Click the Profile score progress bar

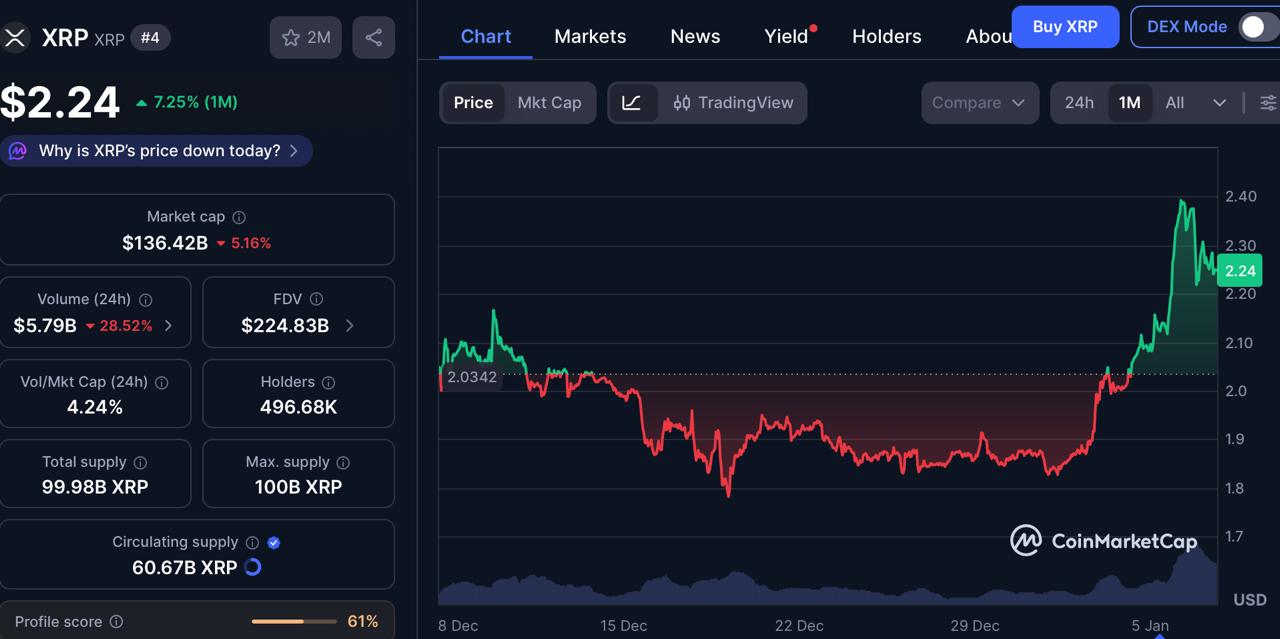click(293, 620)
